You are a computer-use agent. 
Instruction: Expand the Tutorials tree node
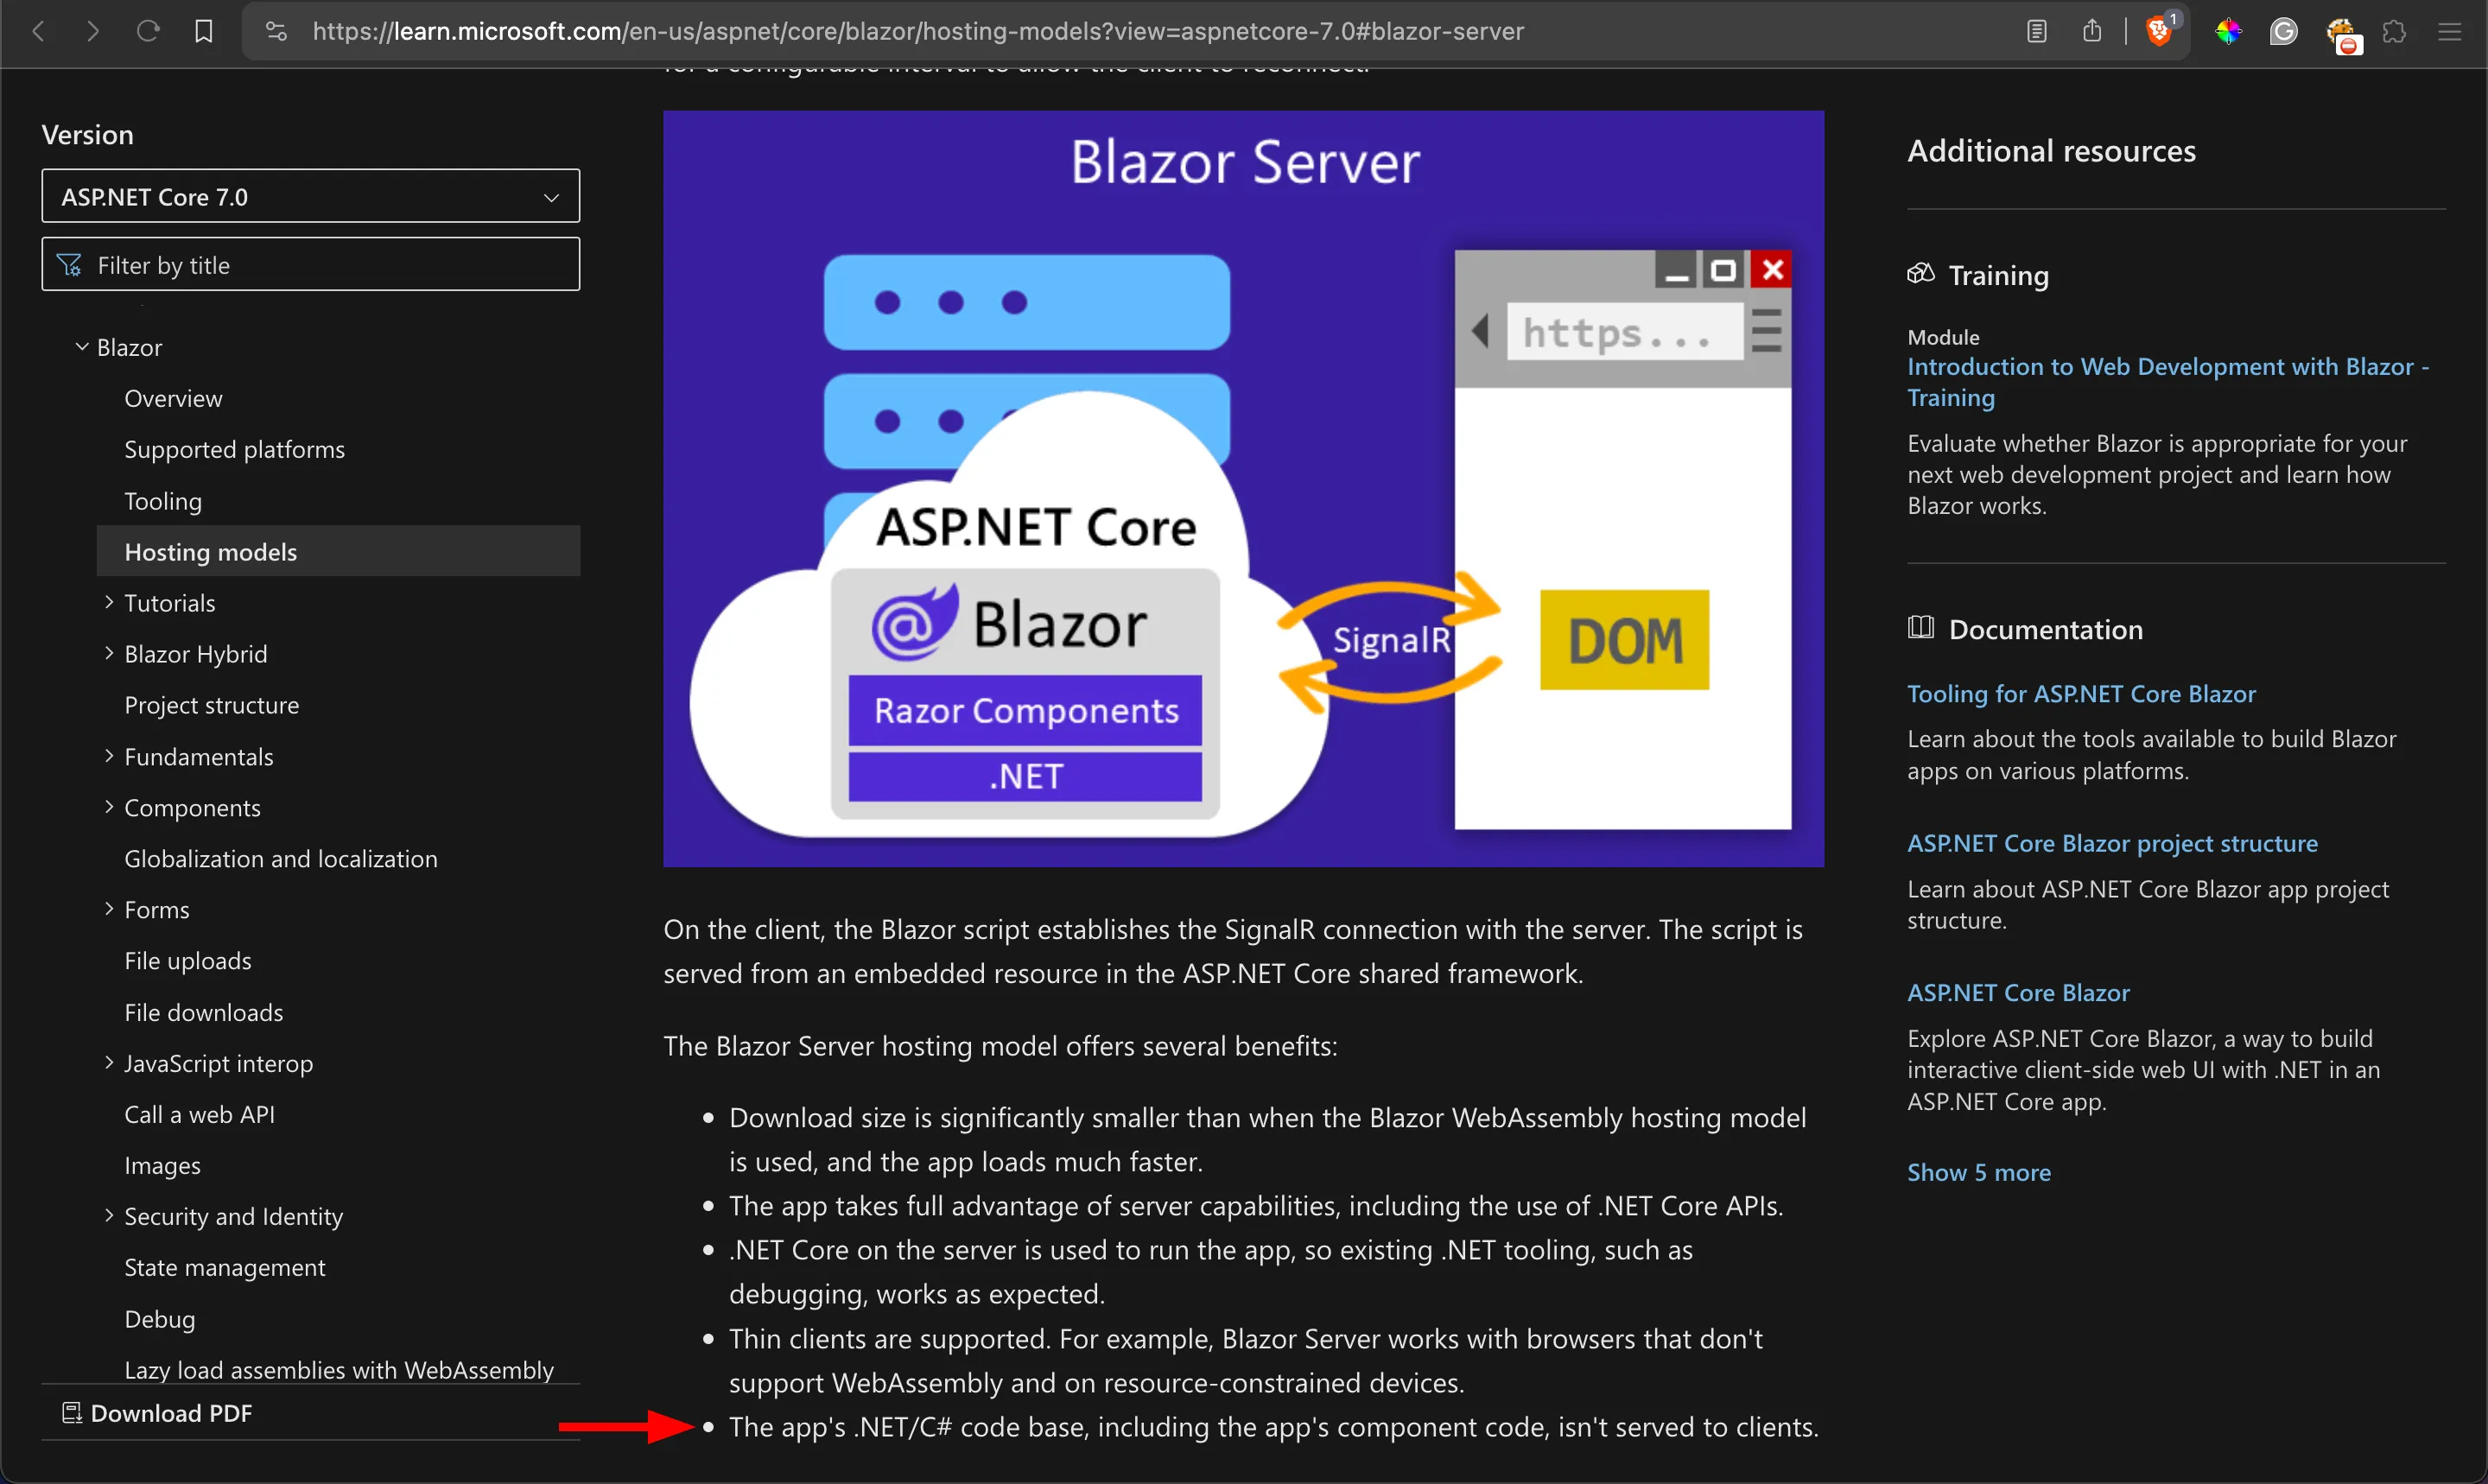point(109,601)
